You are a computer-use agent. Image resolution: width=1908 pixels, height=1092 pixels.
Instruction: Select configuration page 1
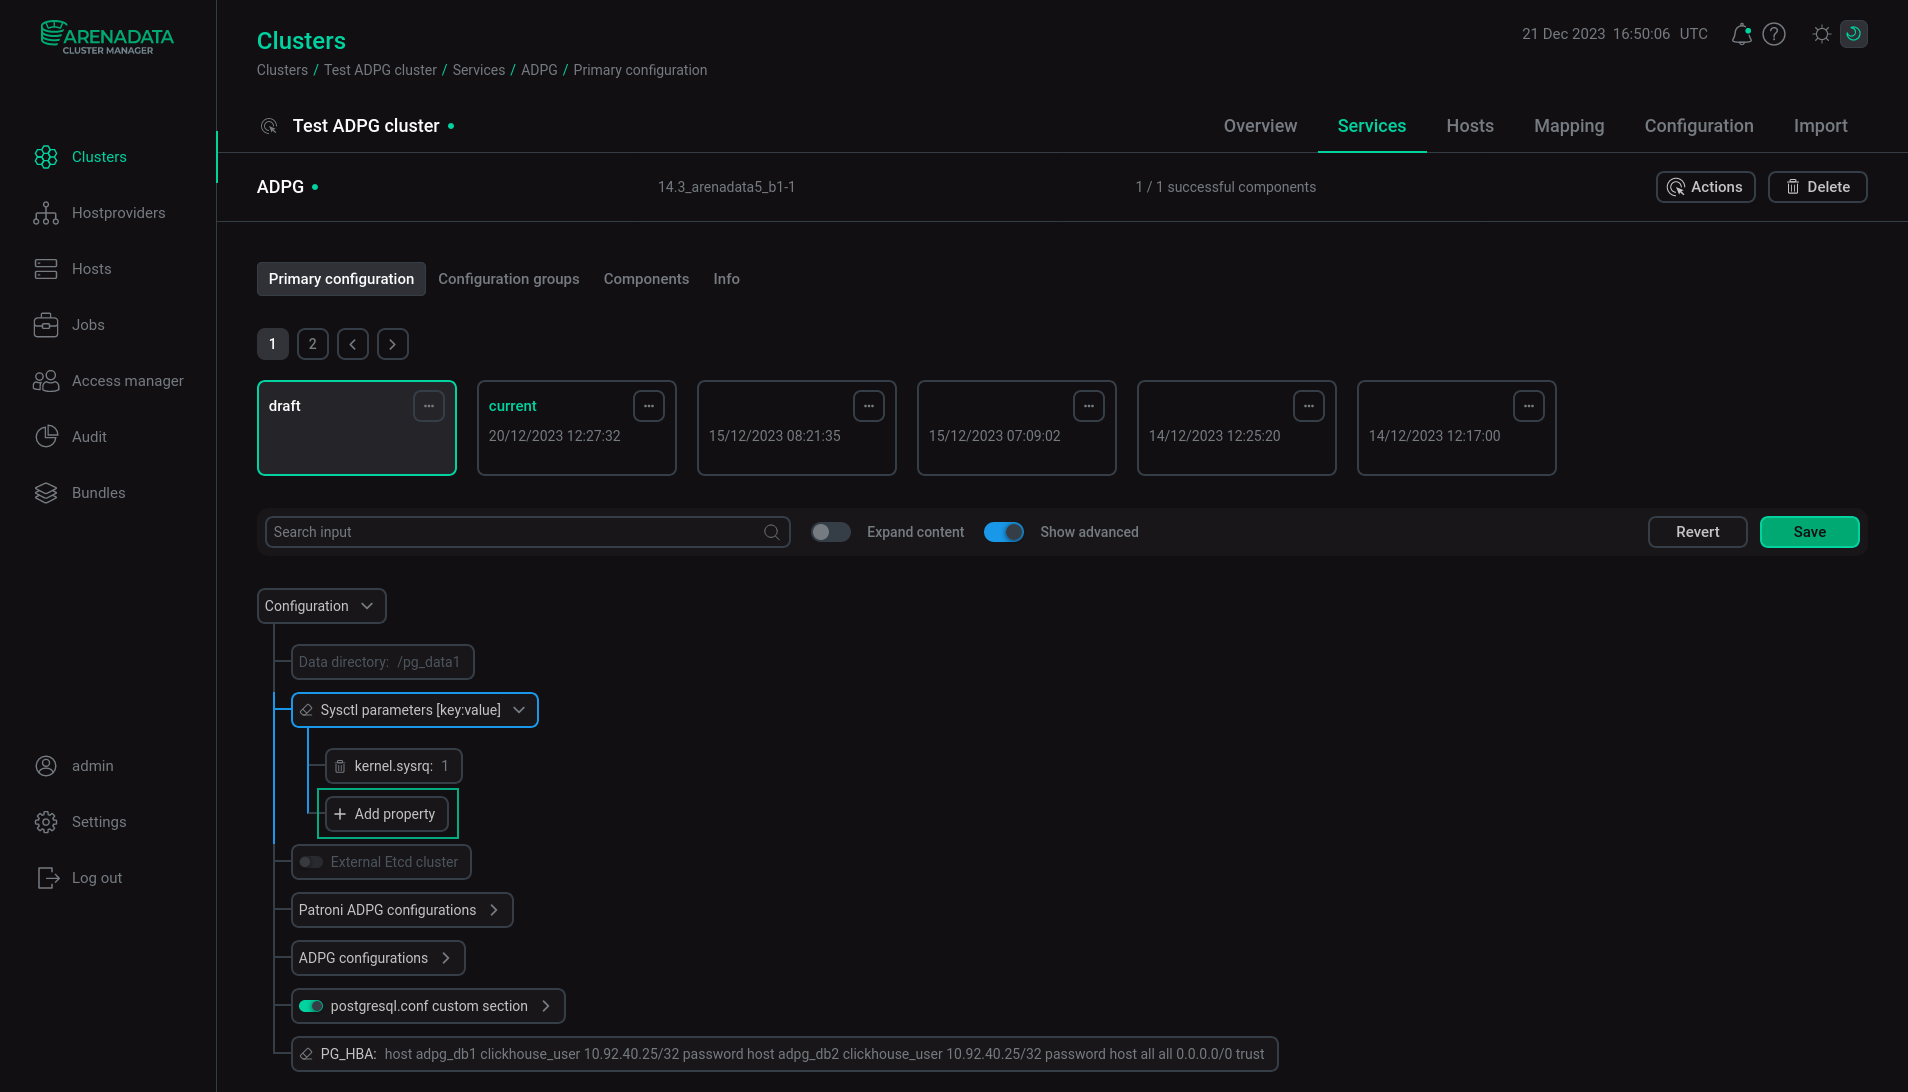(x=273, y=344)
